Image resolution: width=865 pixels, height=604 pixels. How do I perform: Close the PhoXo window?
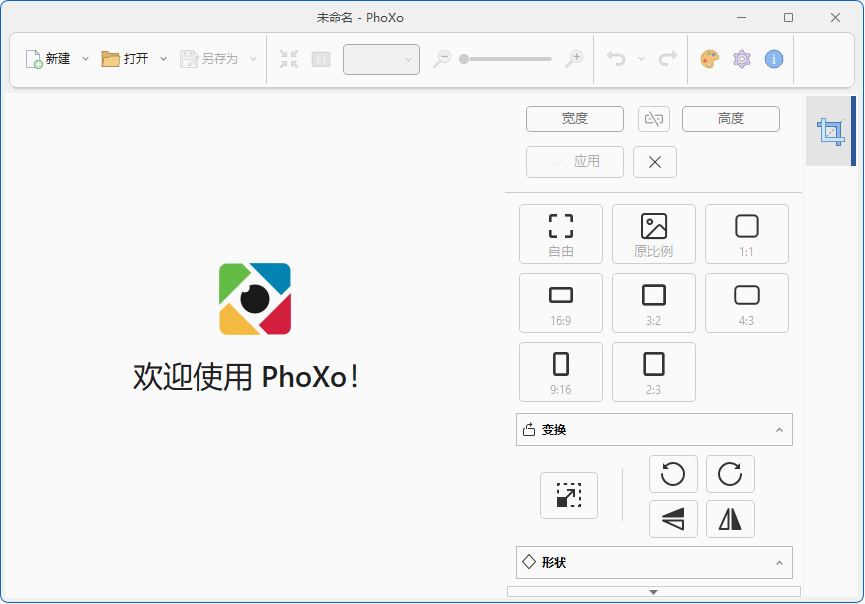click(x=835, y=18)
